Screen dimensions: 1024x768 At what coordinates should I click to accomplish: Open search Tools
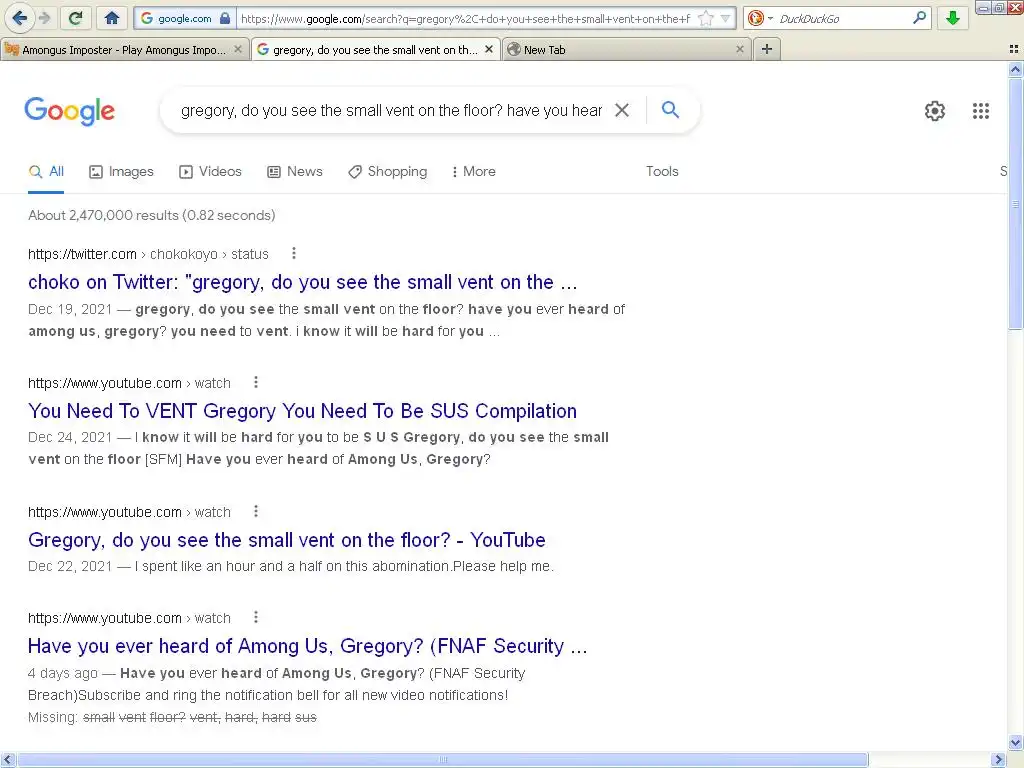coord(662,171)
